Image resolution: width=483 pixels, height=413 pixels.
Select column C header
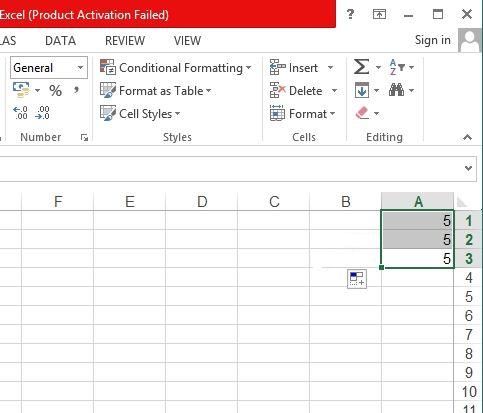coord(274,202)
